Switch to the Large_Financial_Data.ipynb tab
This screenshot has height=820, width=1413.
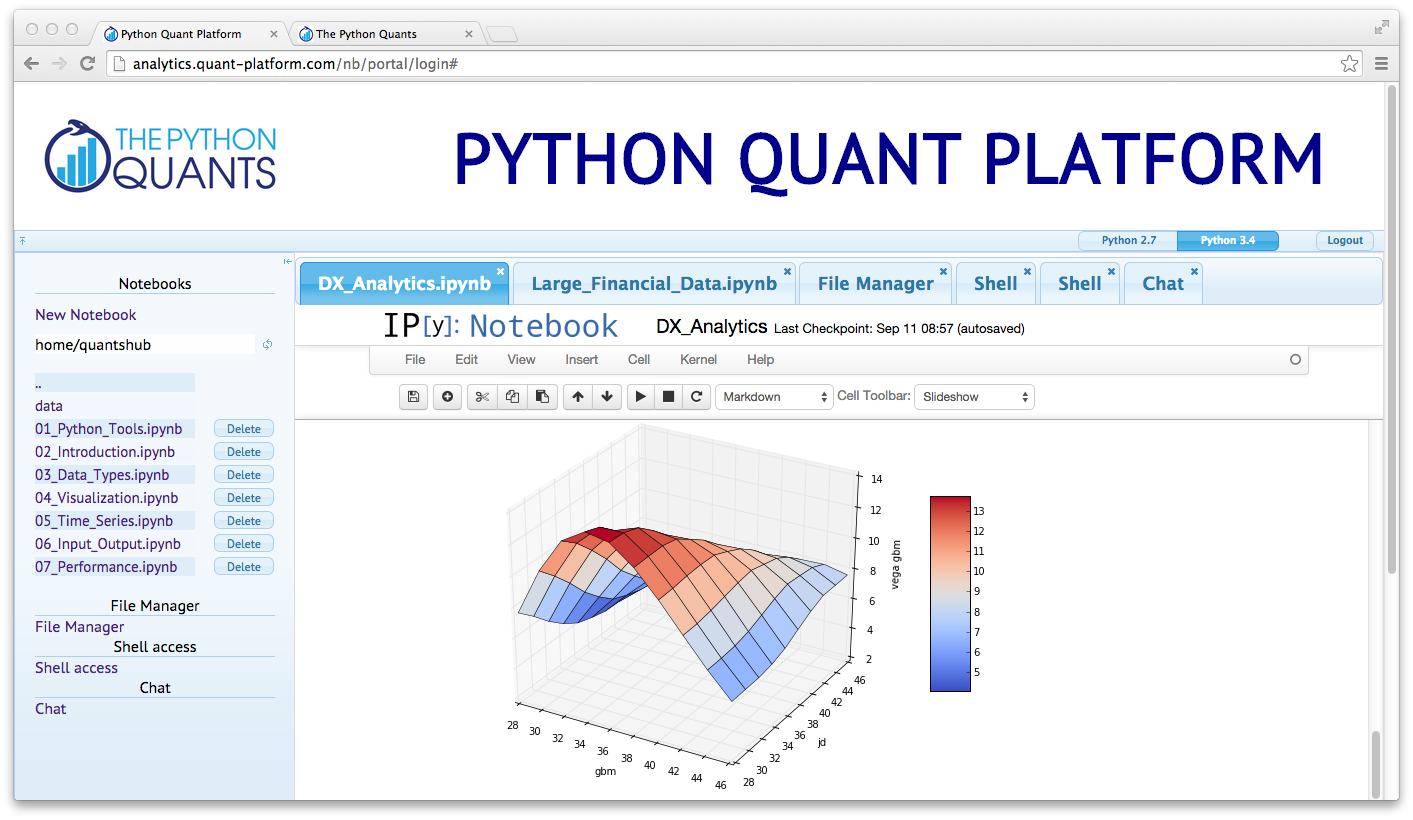tap(654, 284)
